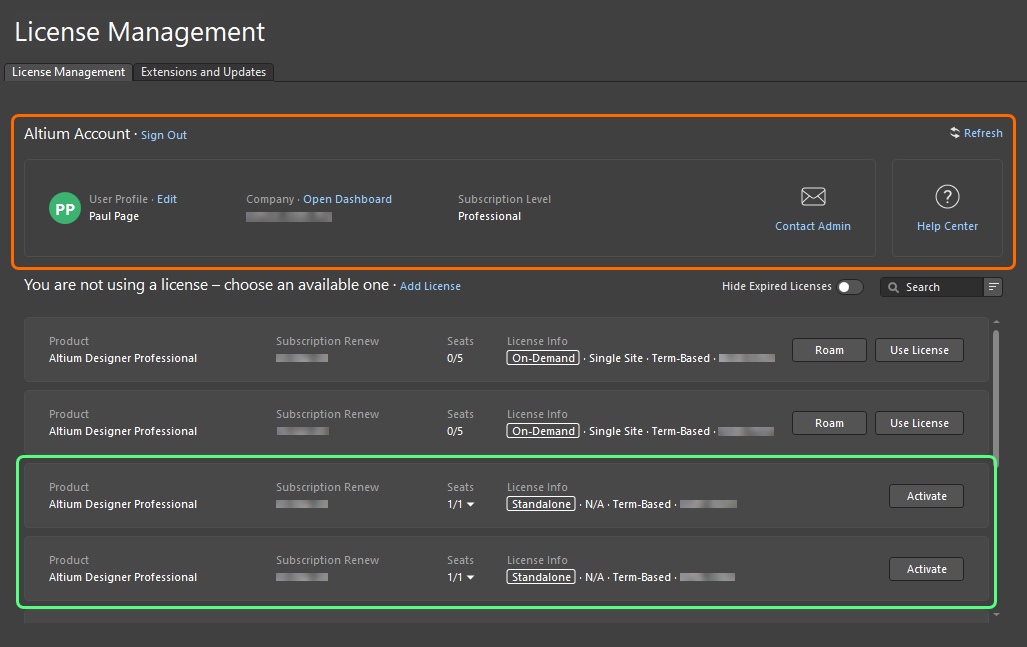Click the Altium Account heading
Screen dimensions: 1027x647
(77, 134)
